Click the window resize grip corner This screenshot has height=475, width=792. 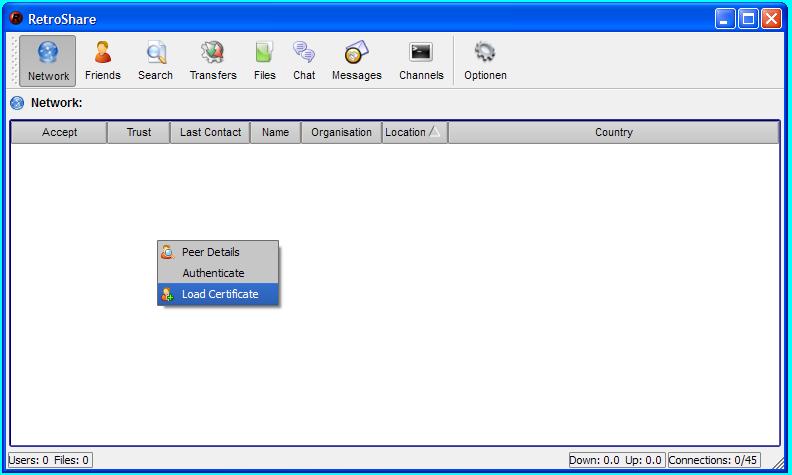click(778, 462)
